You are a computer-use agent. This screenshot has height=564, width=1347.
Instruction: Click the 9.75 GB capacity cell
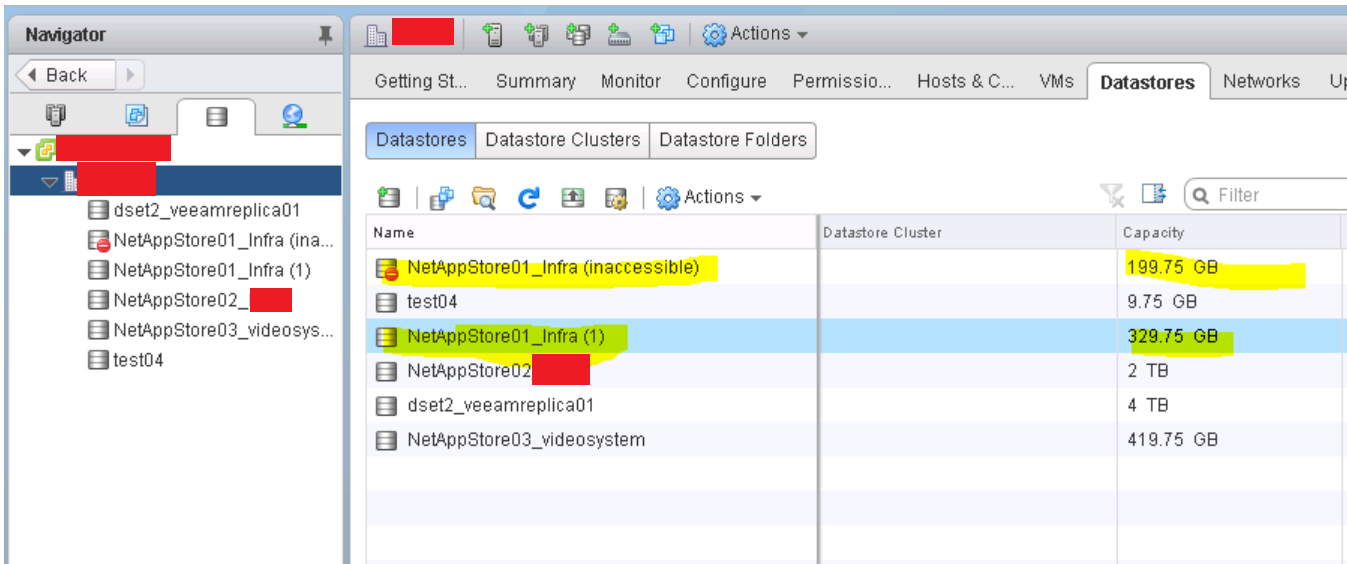[1229, 302]
